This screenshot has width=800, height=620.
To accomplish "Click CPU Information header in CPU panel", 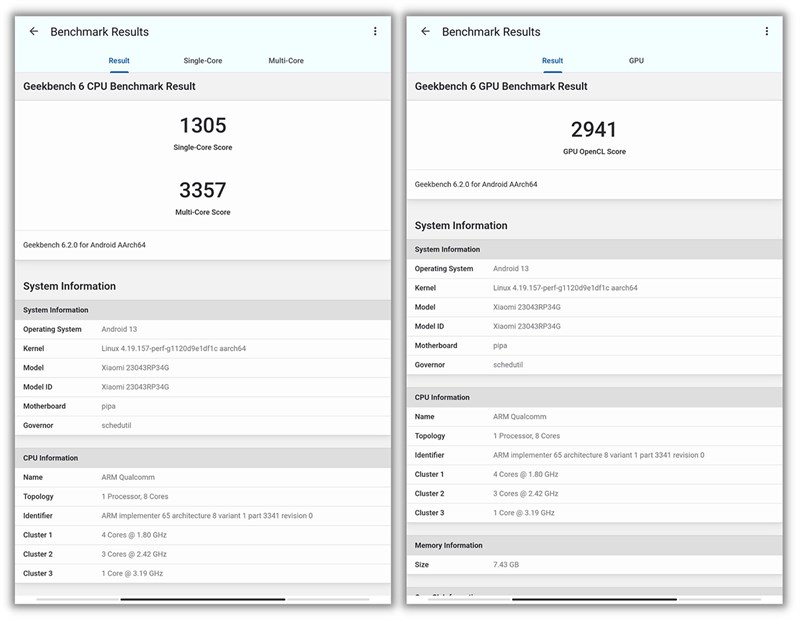I will coord(203,458).
